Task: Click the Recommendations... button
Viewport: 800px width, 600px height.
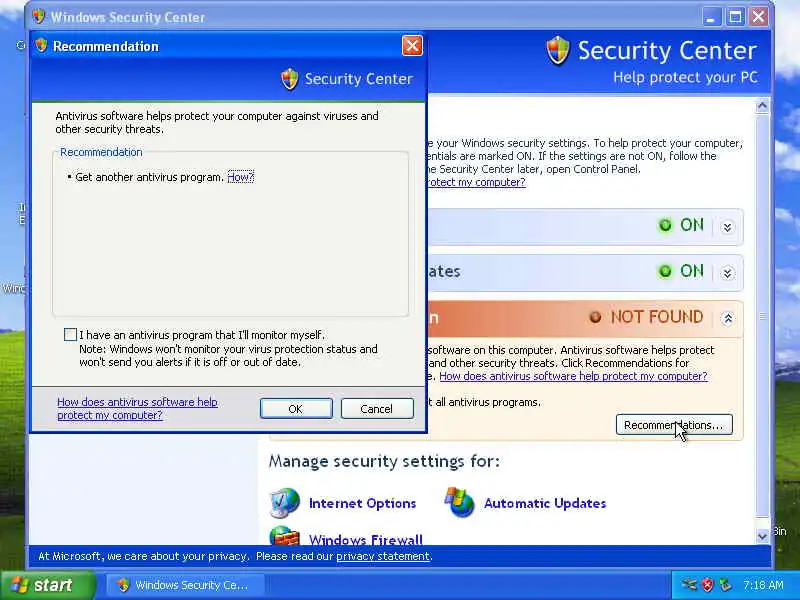Action: 674,424
